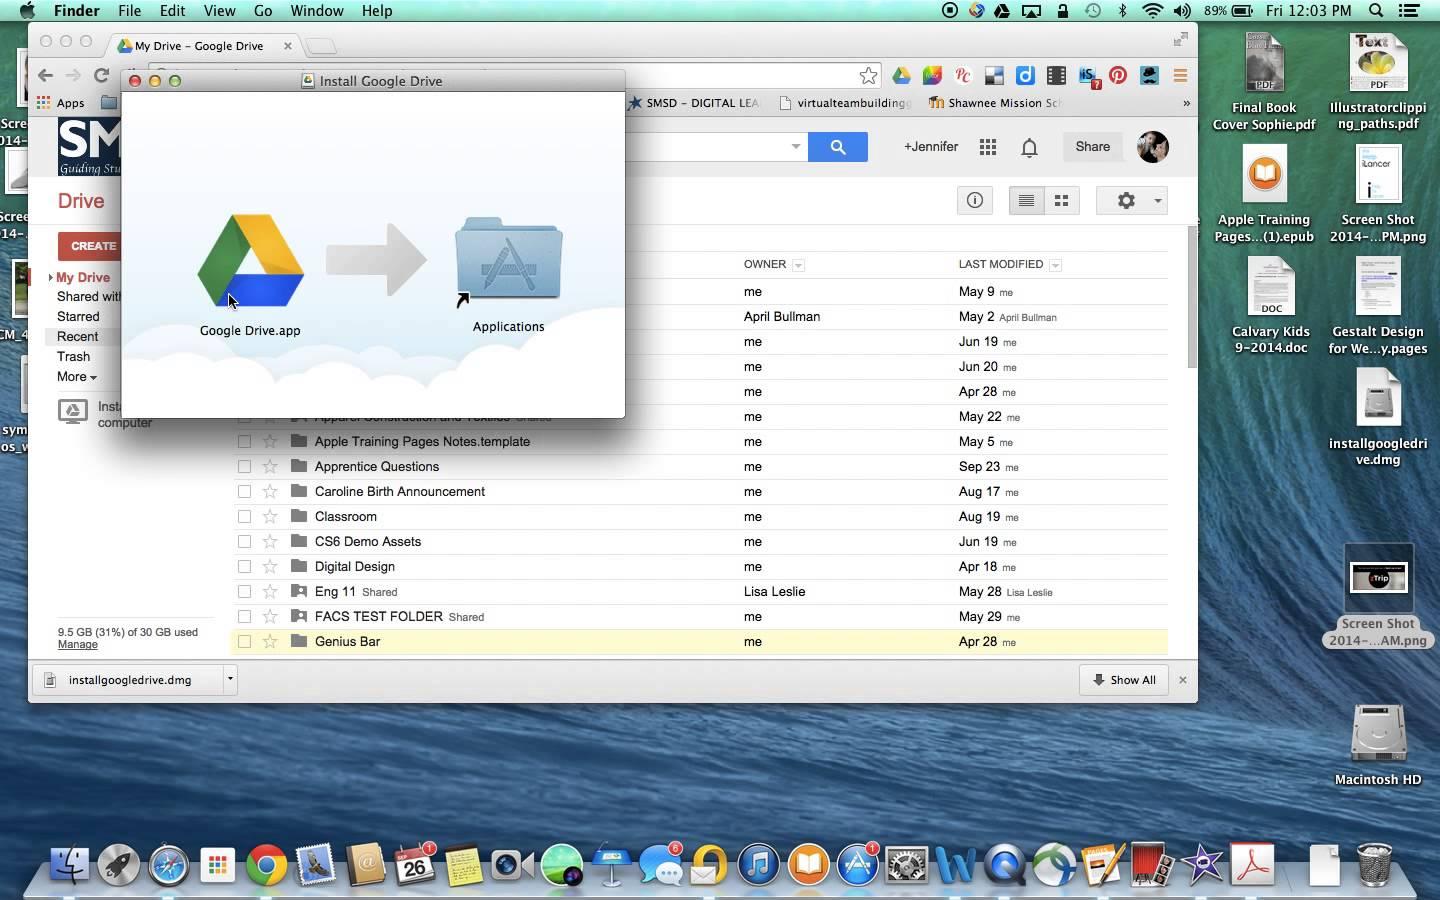This screenshot has height=900, width=1440.
Task: Open the OWNER column filter dropdown
Action: tap(798, 265)
